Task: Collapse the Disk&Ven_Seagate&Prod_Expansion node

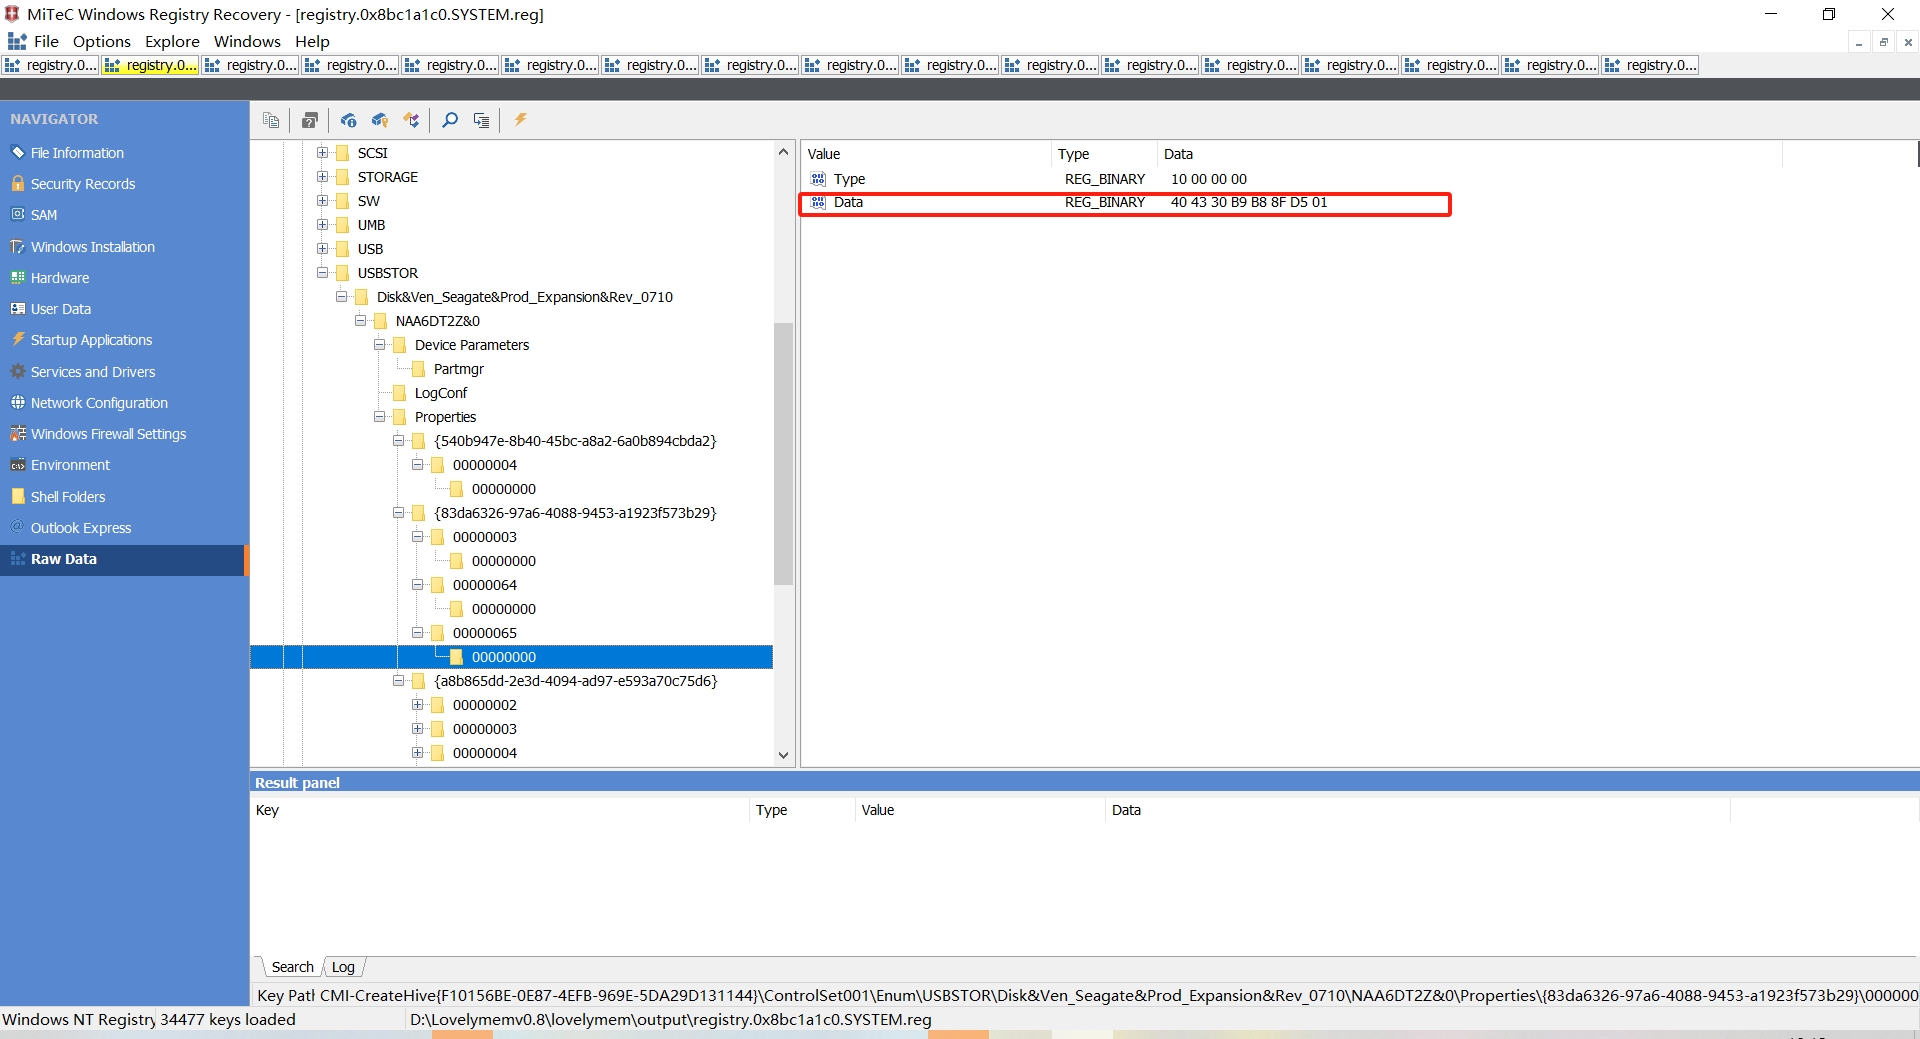Action: pyautogui.click(x=342, y=297)
